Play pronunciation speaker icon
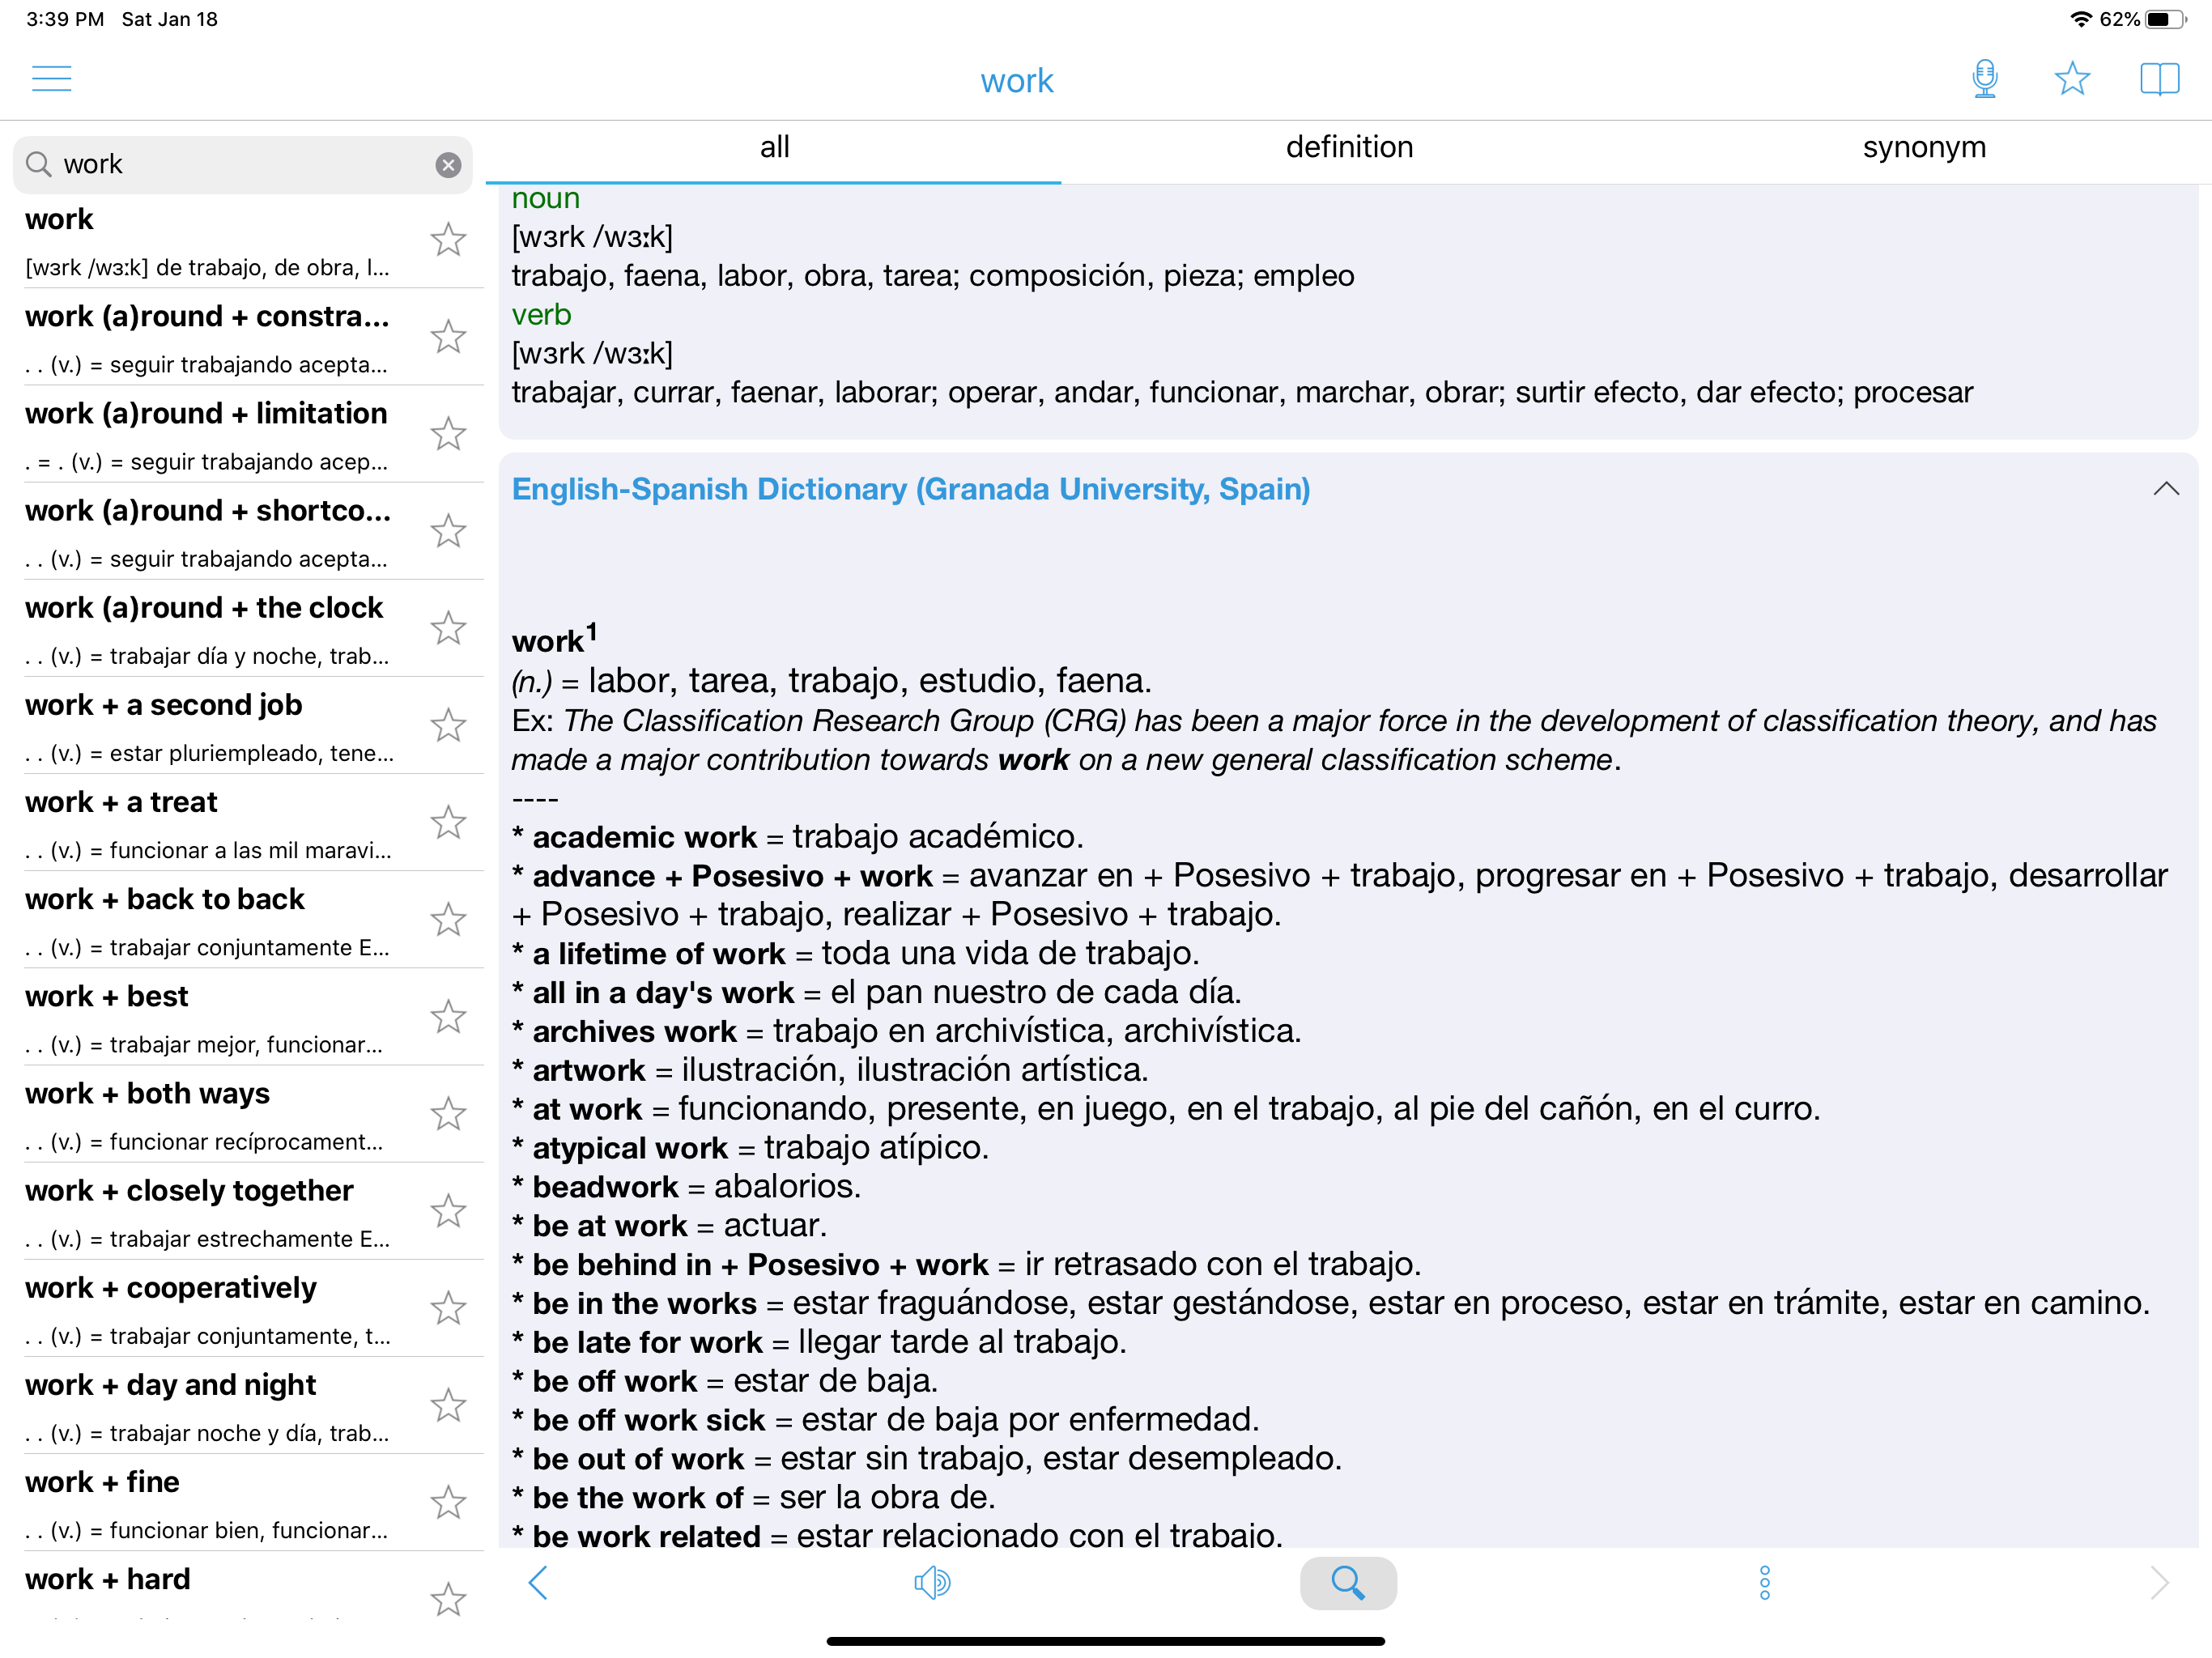 click(932, 1582)
